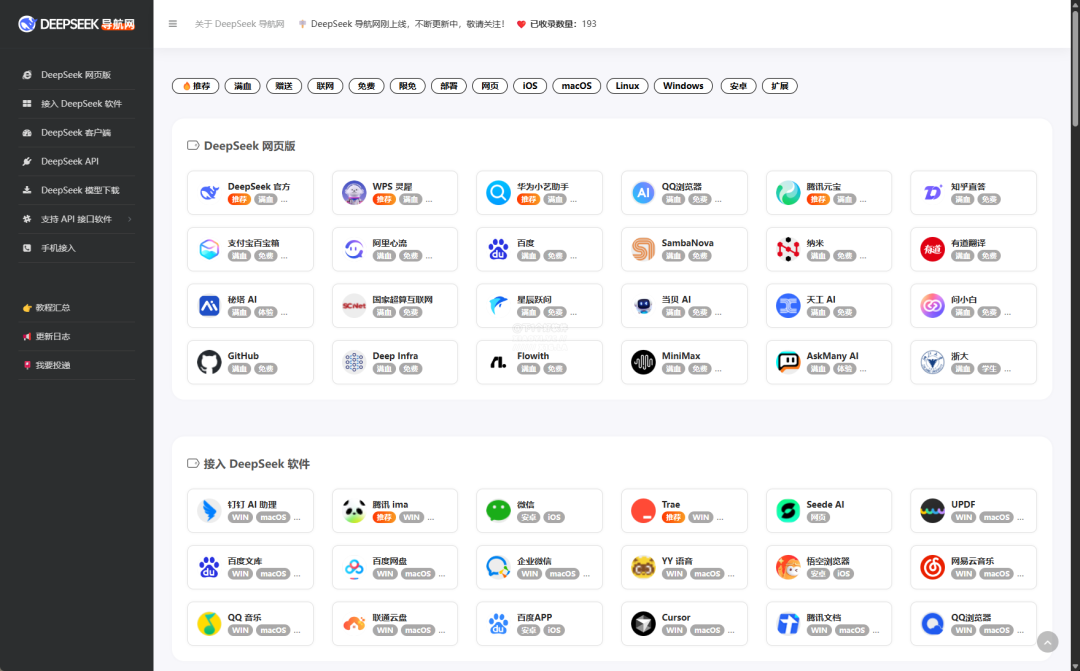Open the 知乎直答 icon
Image resolution: width=1080 pixels, height=671 pixels.
click(x=933, y=192)
